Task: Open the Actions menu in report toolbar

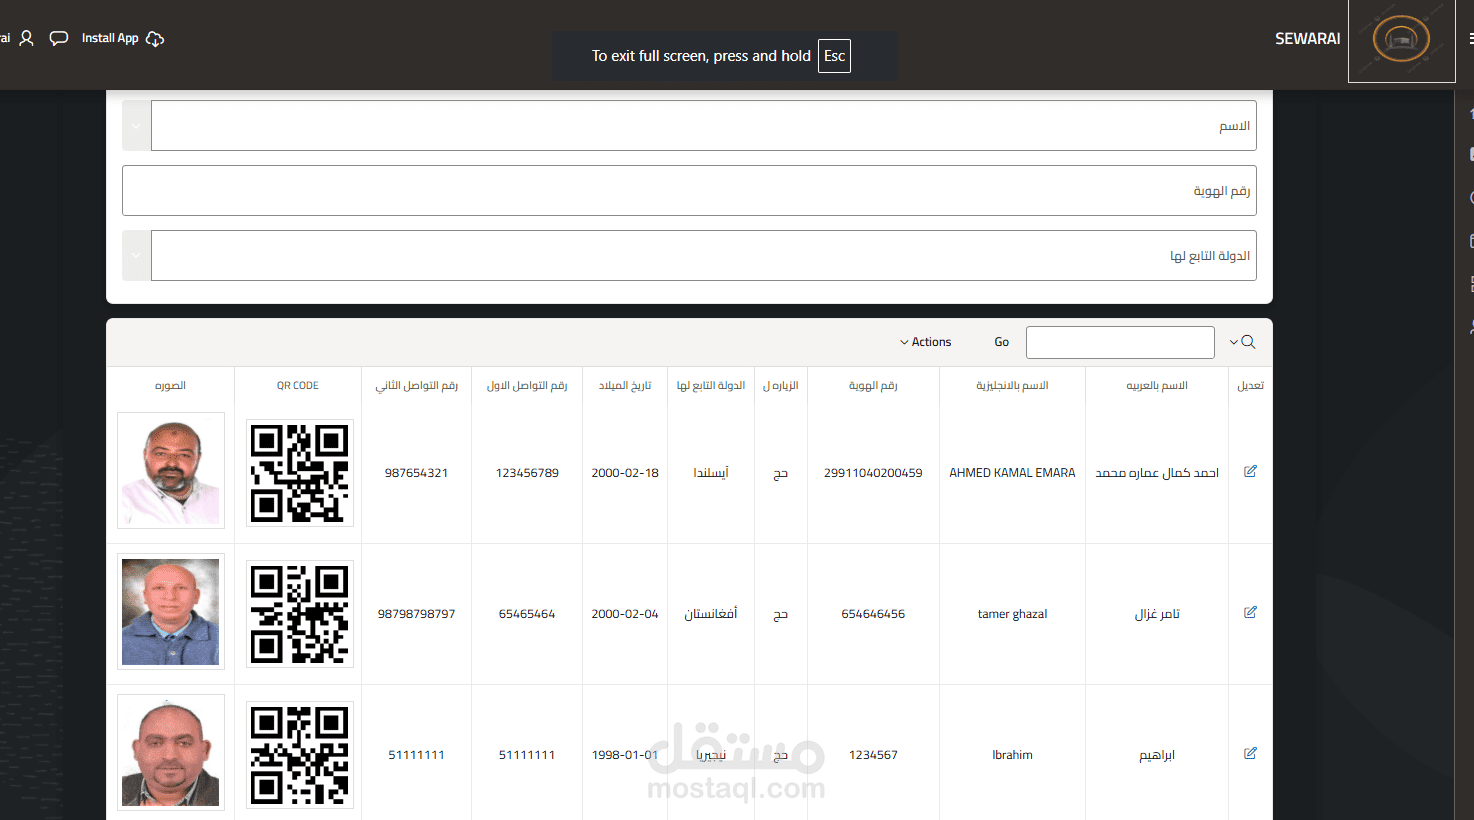Action: (x=925, y=342)
